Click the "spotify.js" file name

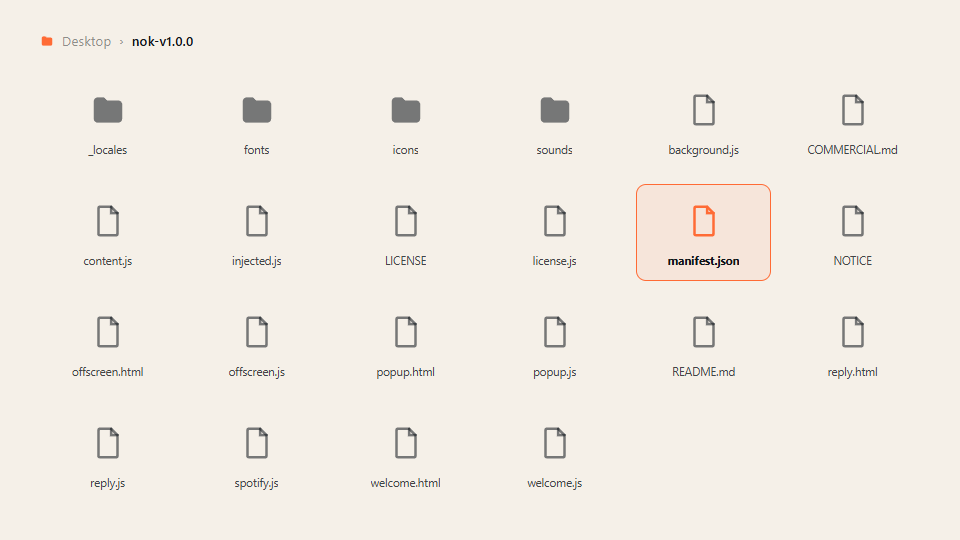[x=257, y=482]
